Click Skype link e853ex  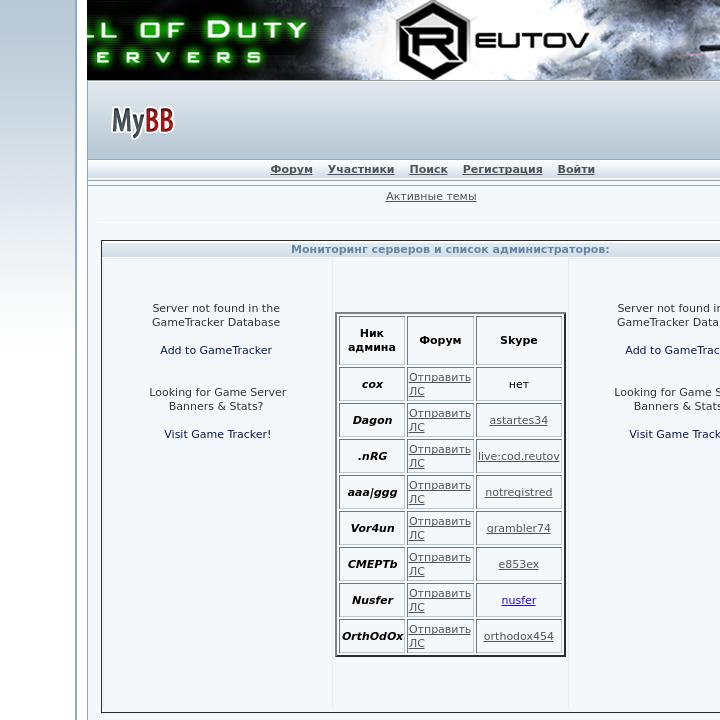click(x=518, y=564)
